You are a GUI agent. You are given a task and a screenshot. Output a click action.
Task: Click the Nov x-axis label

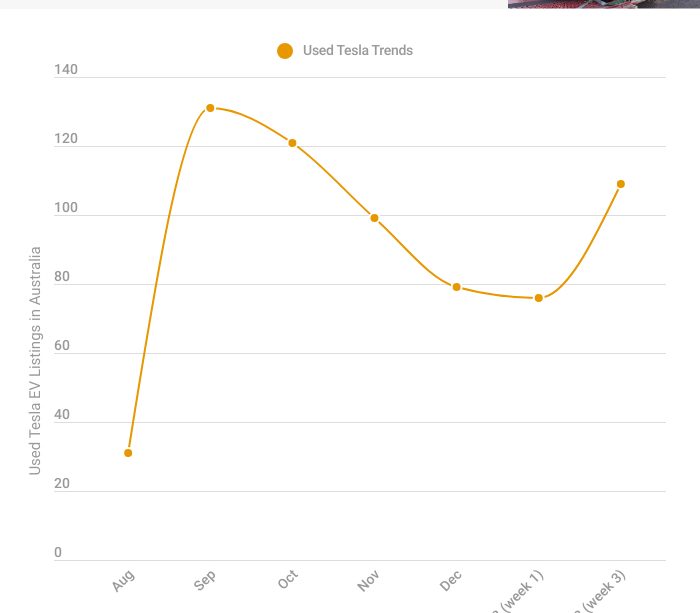(369, 580)
